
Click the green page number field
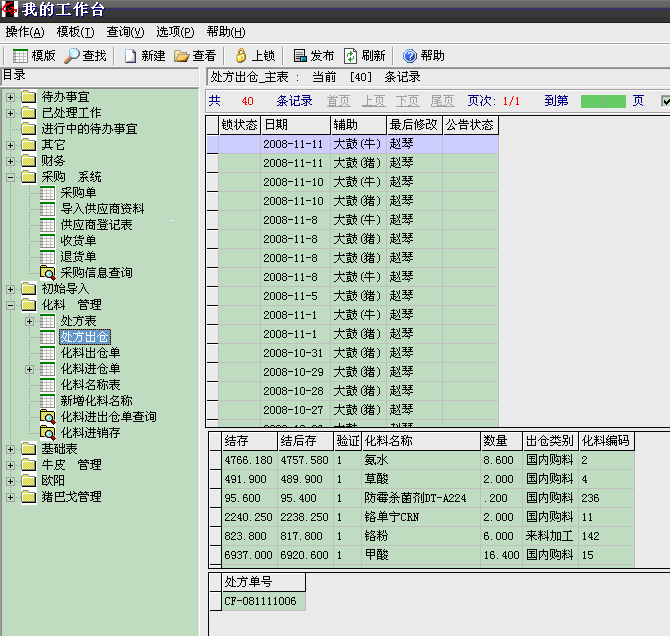click(602, 101)
